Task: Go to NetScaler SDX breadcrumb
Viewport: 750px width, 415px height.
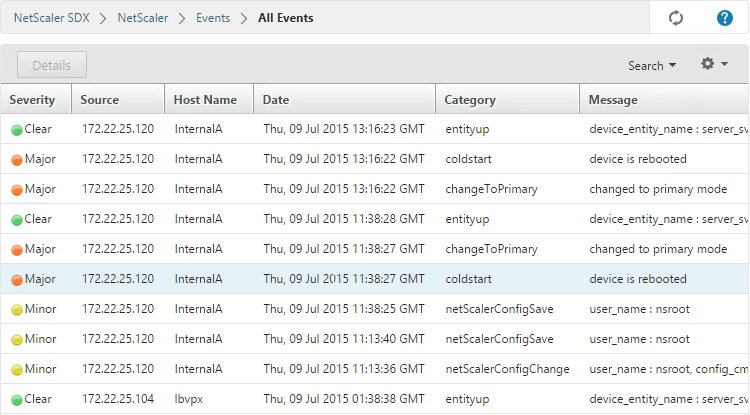Action: pyautogui.click(x=52, y=18)
